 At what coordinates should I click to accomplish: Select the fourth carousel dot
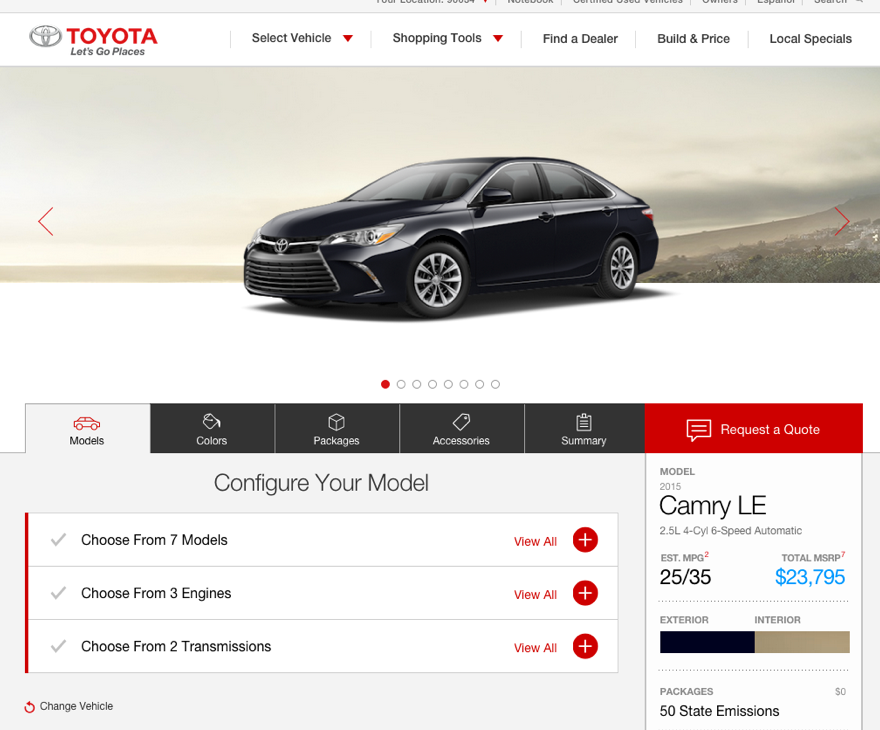point(432,384)
